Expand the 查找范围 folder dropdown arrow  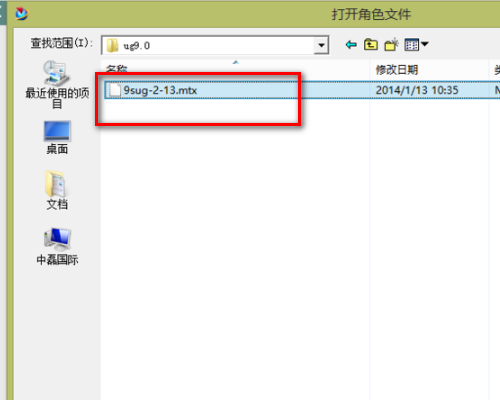[x=321, y=45]
